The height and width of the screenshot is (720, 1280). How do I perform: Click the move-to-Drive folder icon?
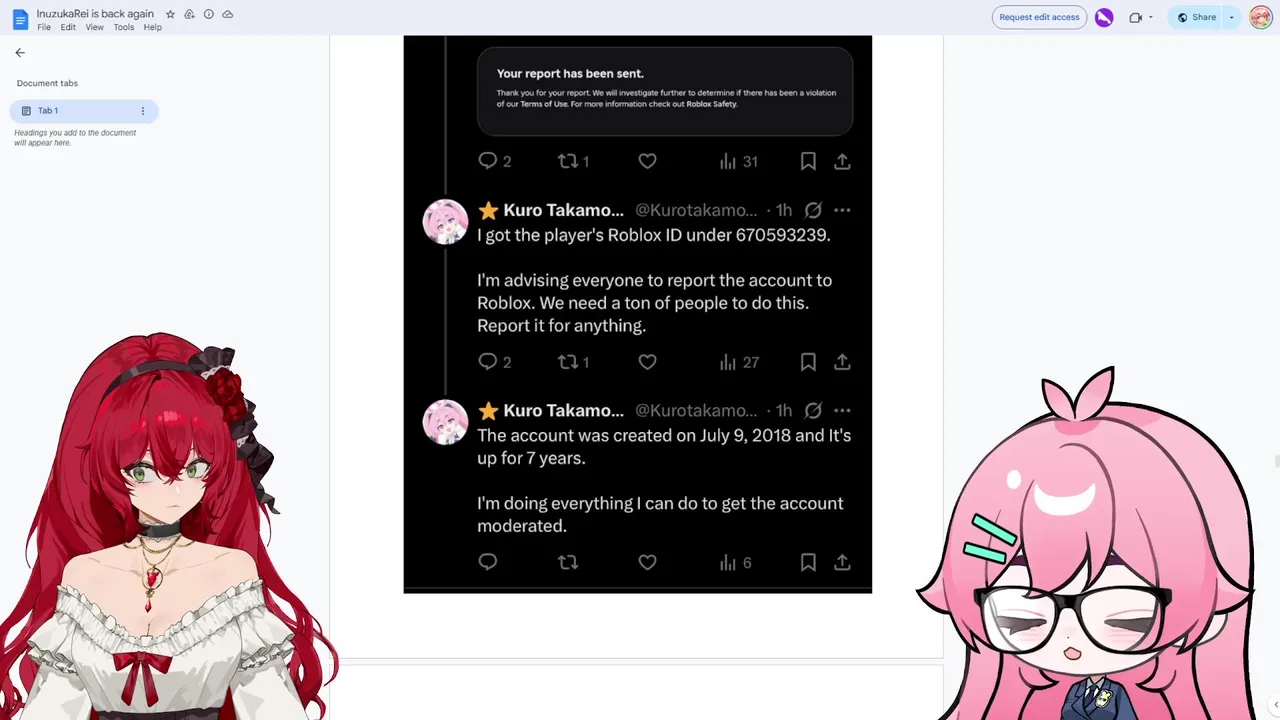(189, 14)
